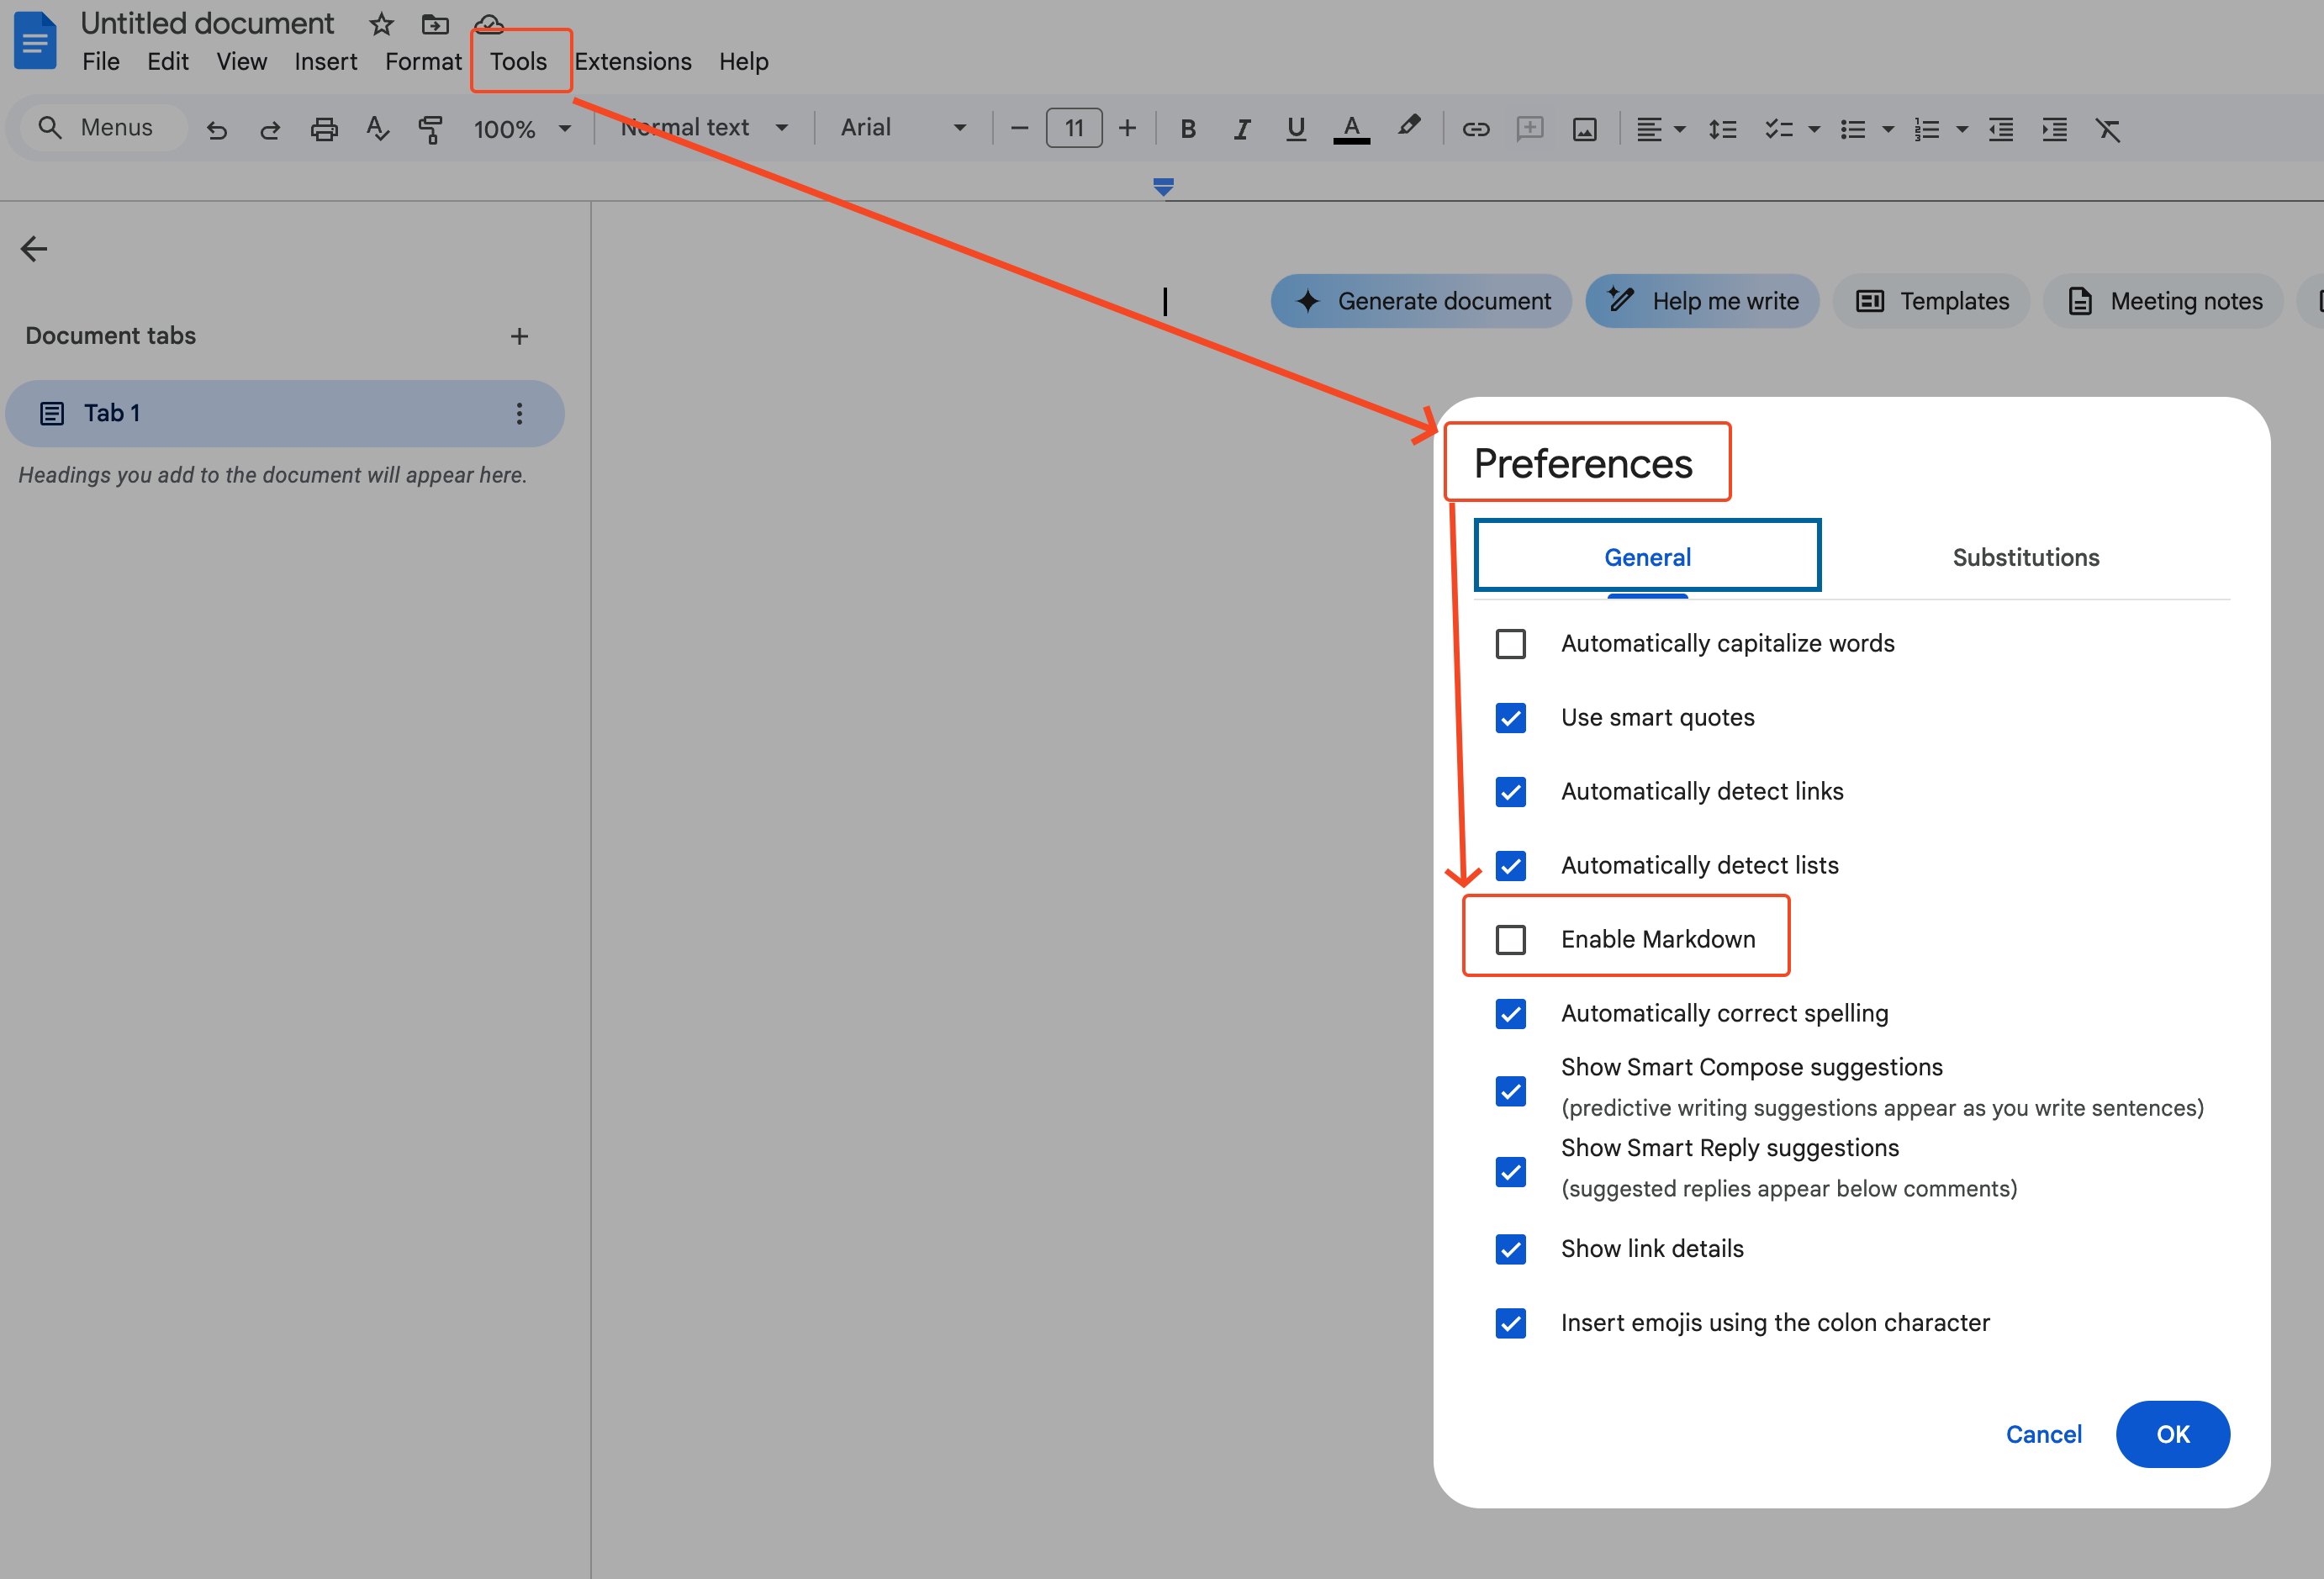
Task: Click the clear formatting icon
Action: [2108, 129]
